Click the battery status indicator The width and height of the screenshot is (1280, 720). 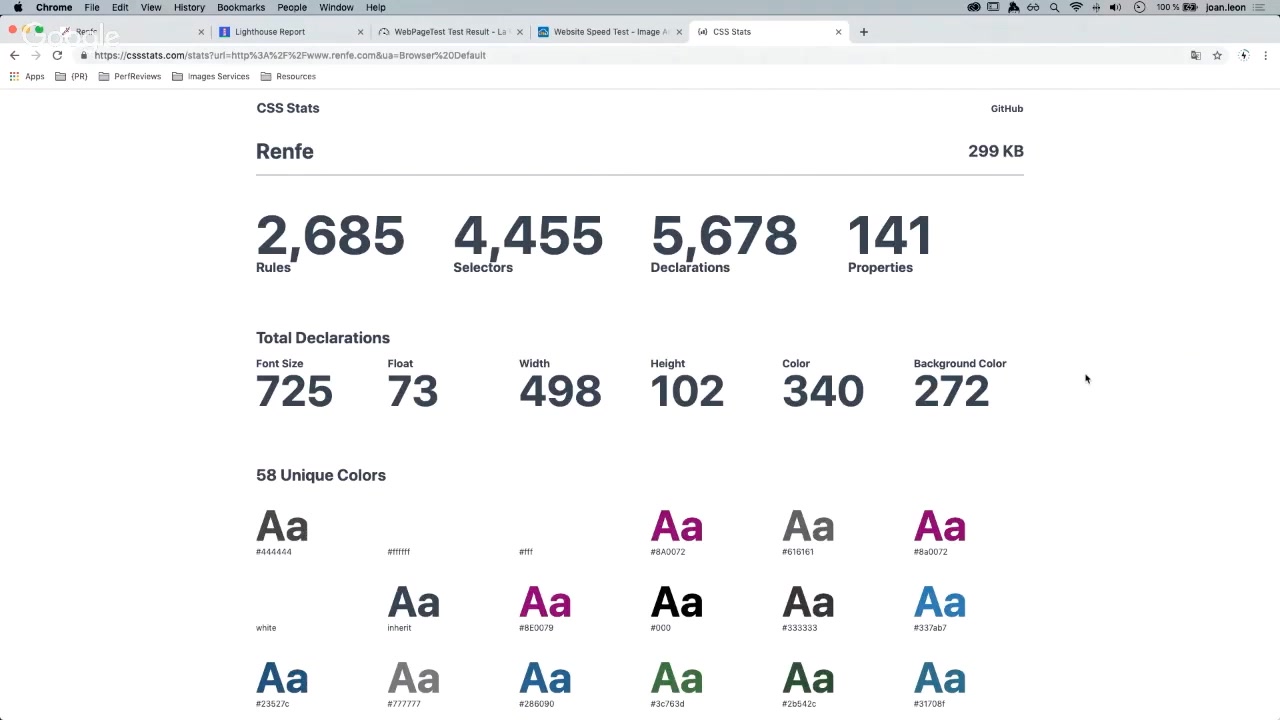(1178, 7)
